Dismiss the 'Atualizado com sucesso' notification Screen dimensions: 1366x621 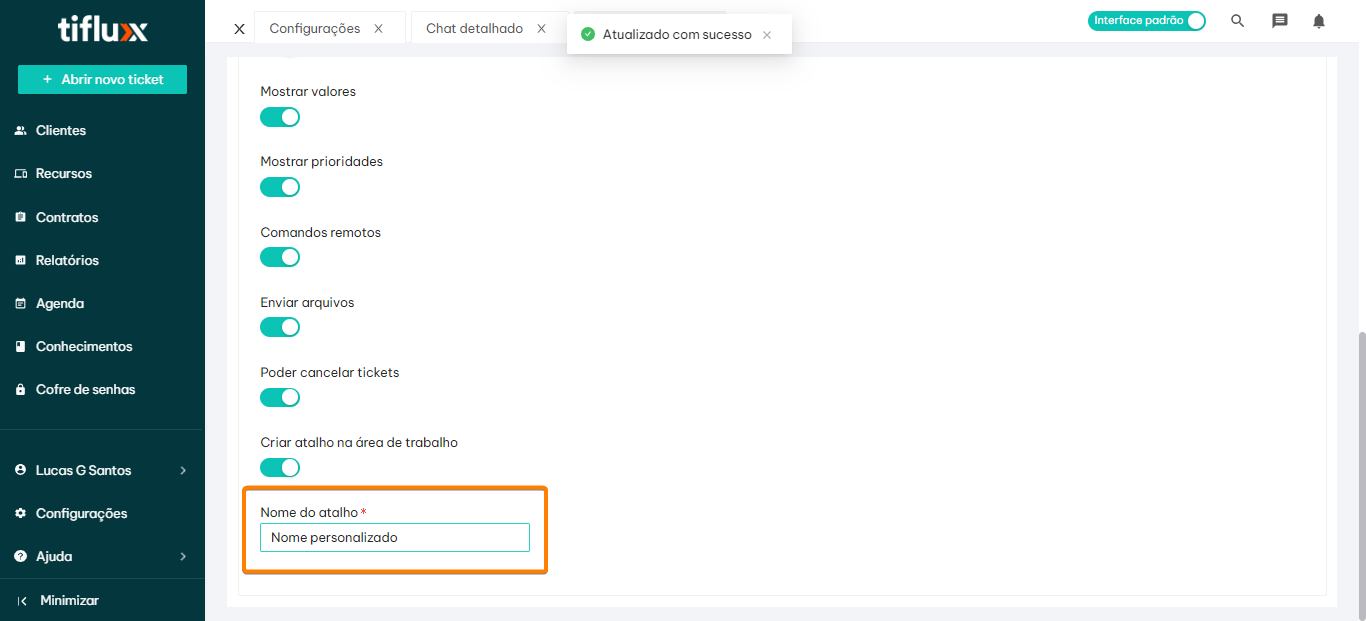click(767, 35)
